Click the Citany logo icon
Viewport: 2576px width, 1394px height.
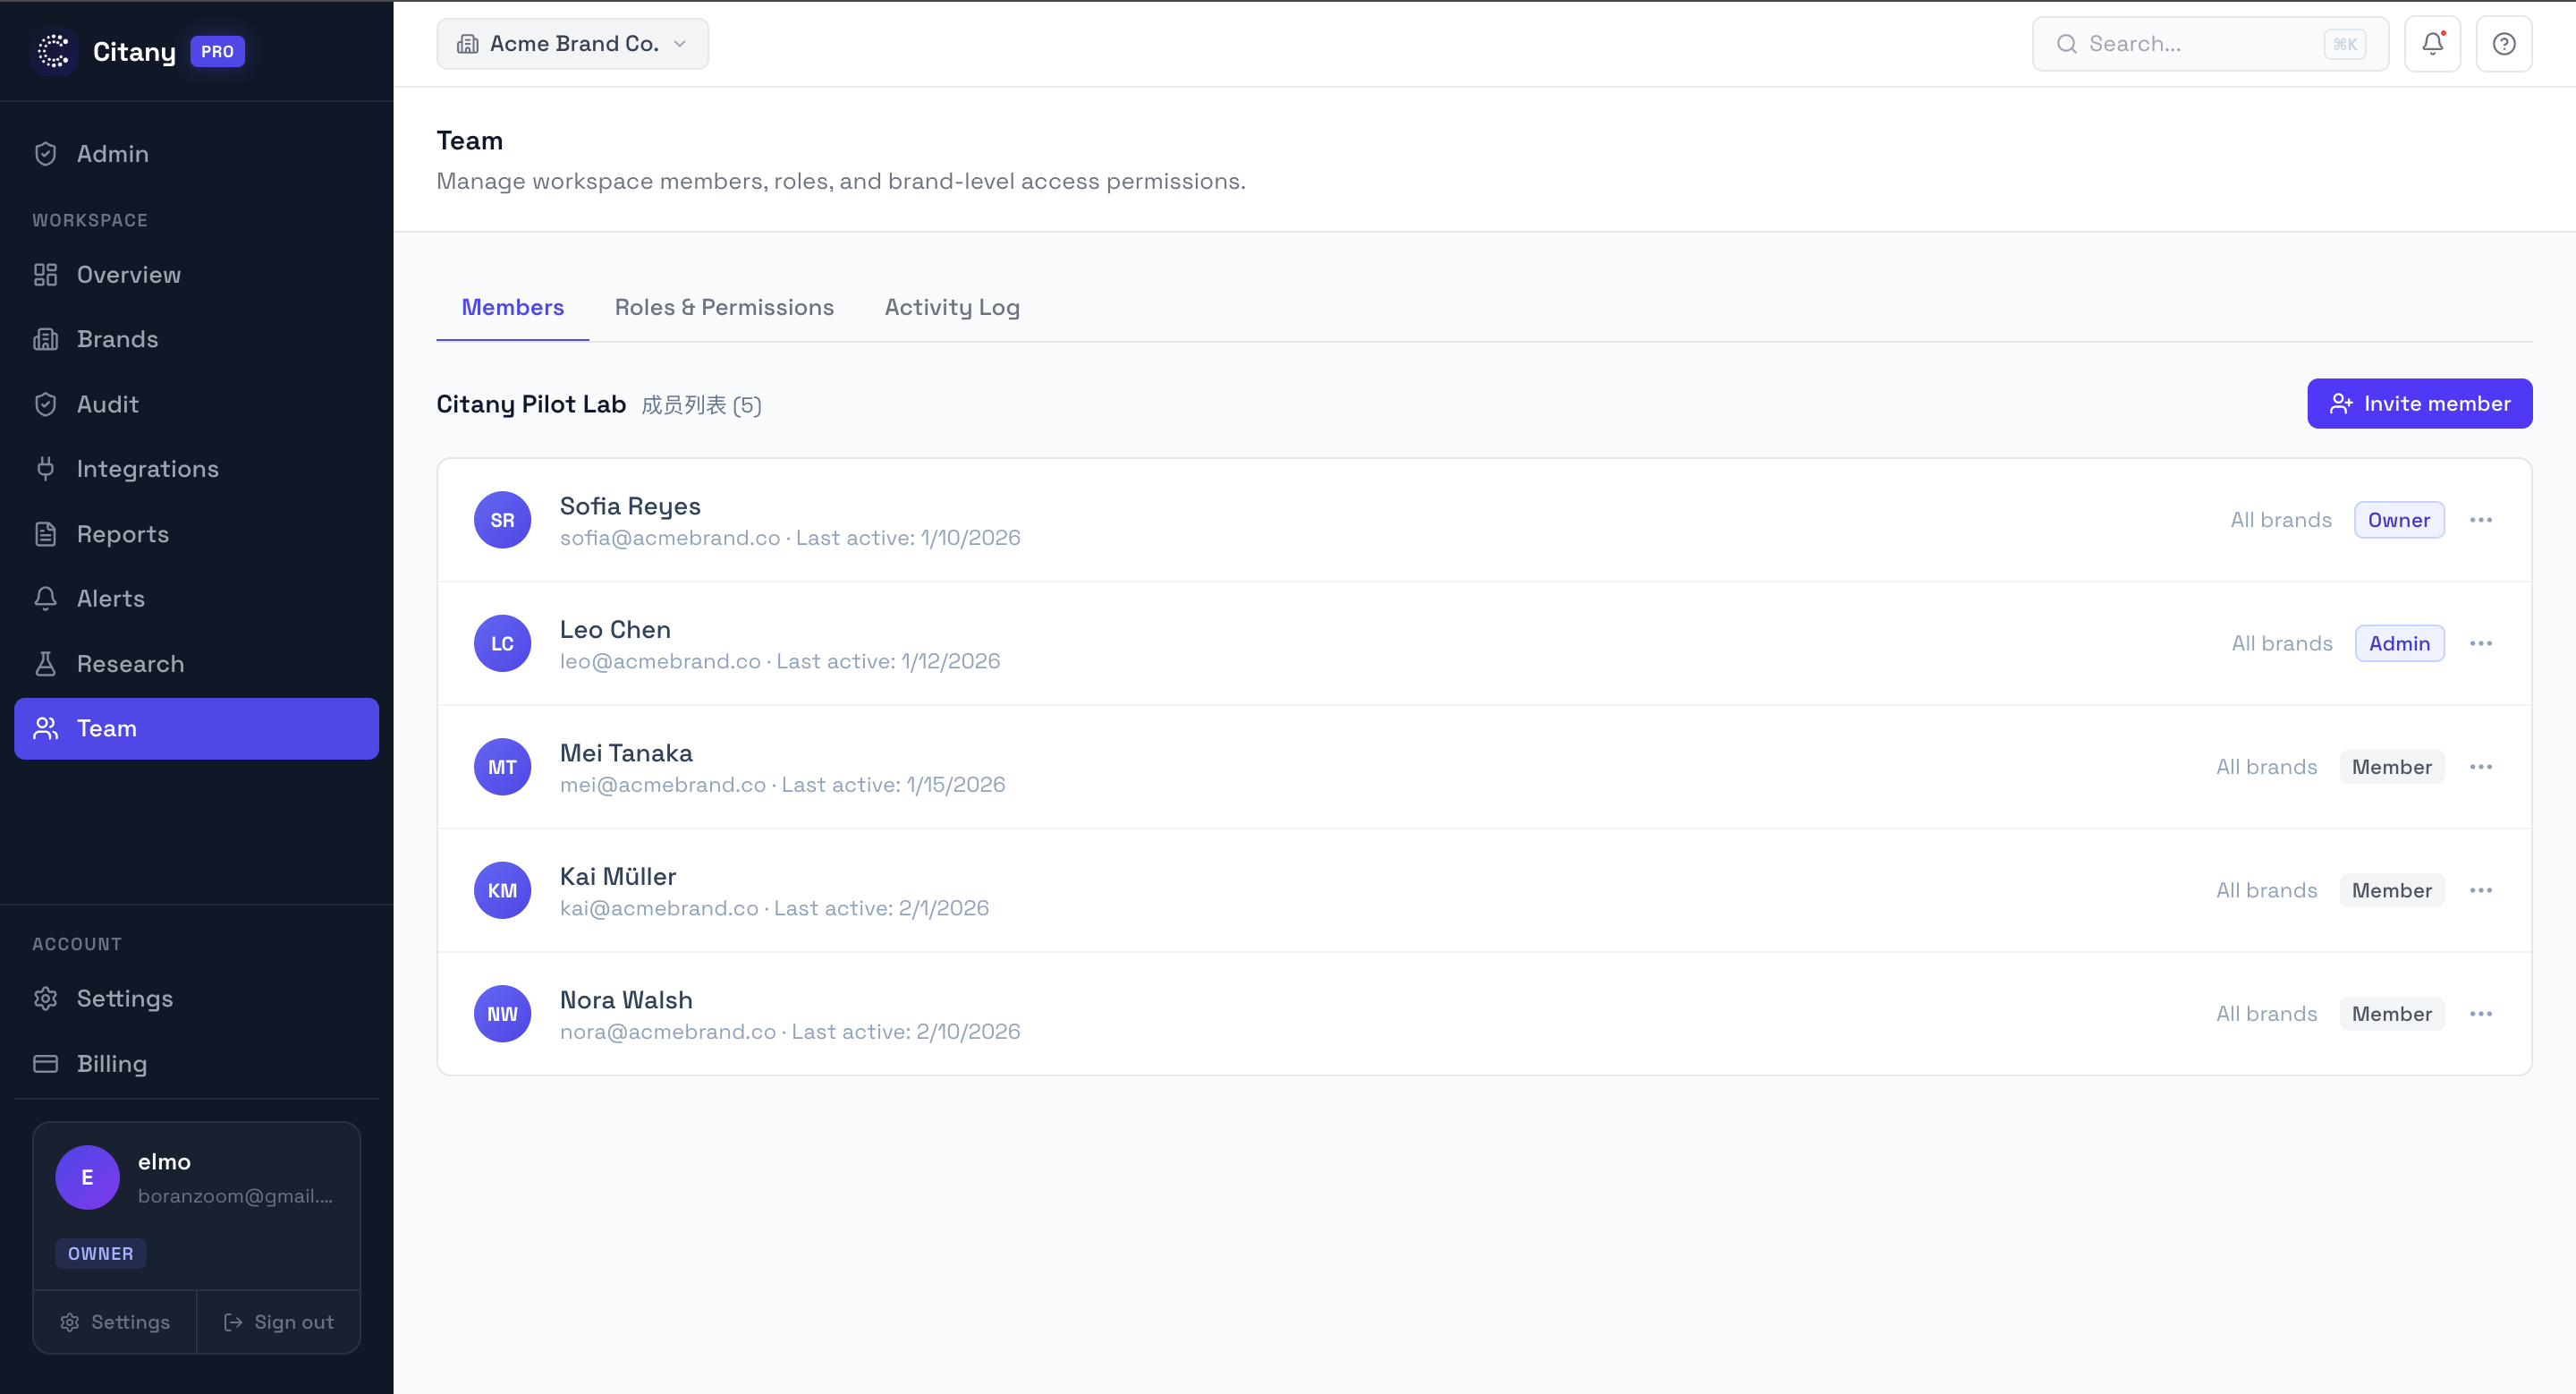tap(54, 51)
